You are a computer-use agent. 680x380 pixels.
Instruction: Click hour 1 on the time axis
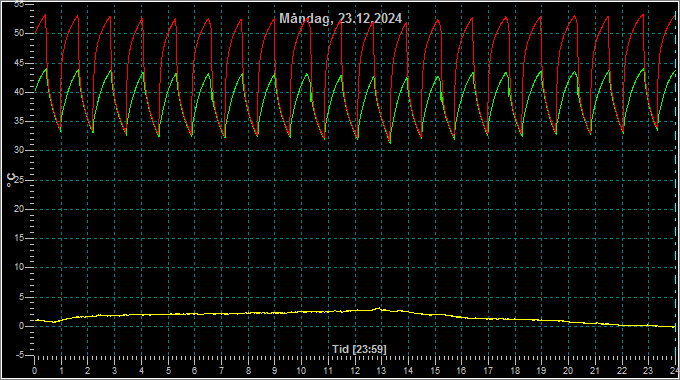tap(62, 371)
